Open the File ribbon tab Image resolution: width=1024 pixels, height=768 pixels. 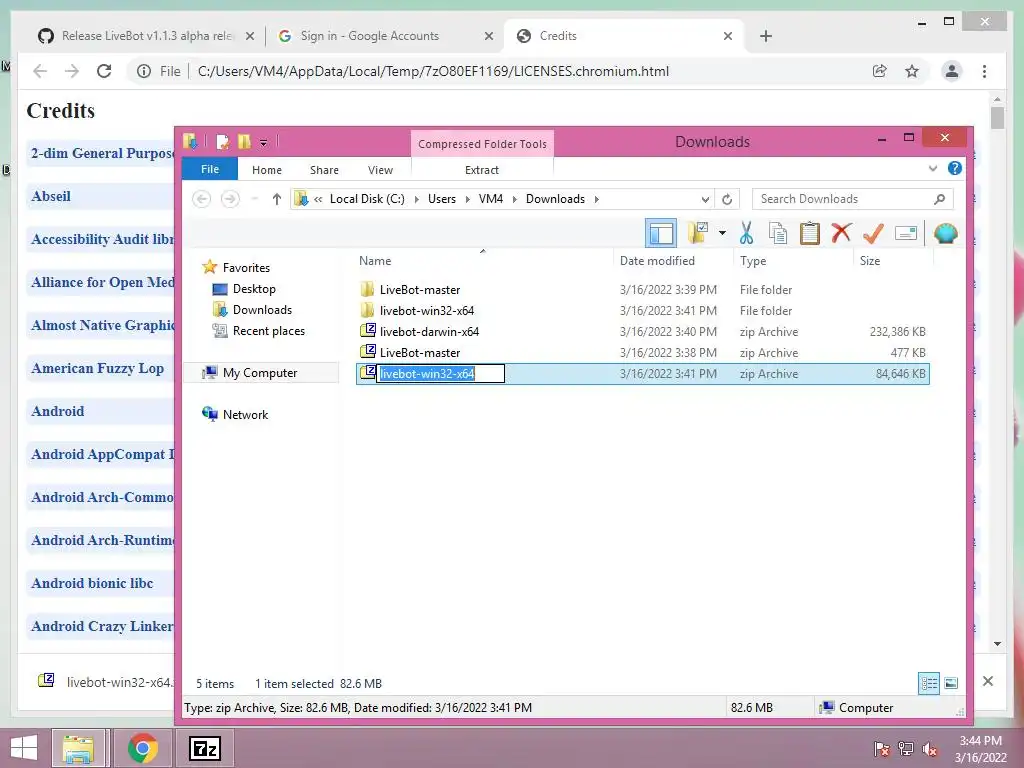click(x=210, y=169)
